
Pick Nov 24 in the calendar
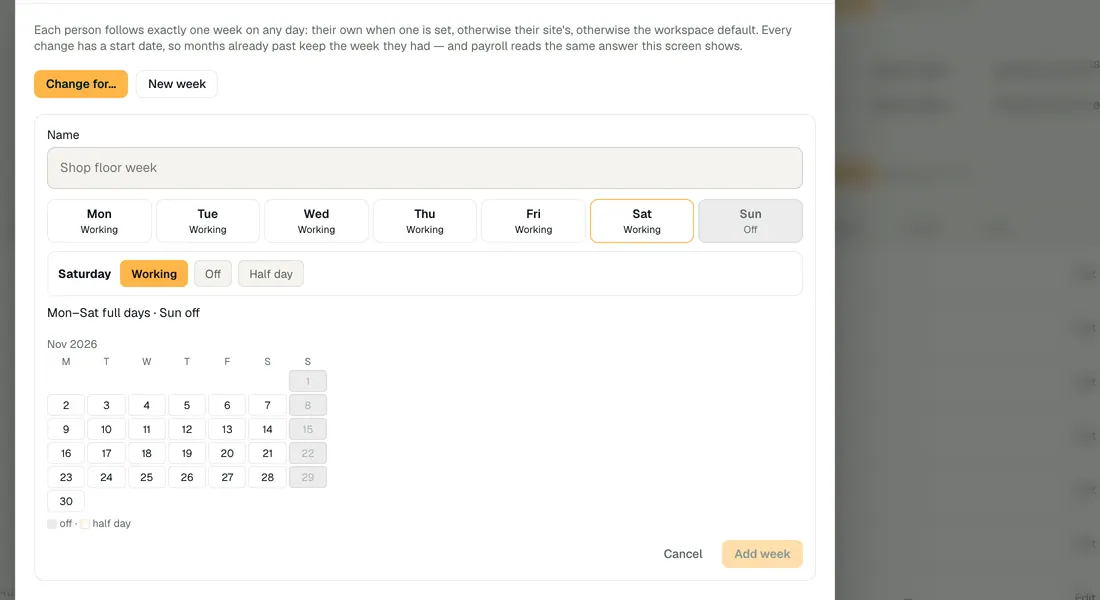[x=106, y=477]
